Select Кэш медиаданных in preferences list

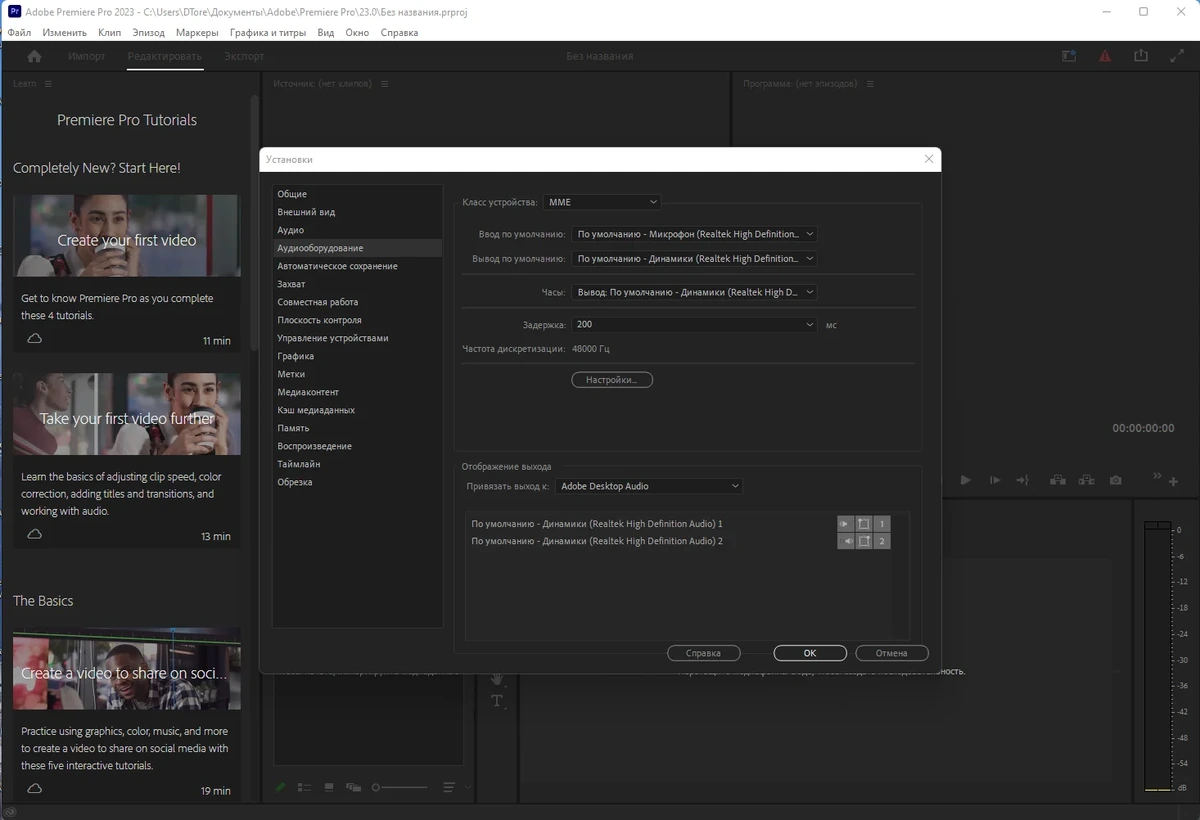point(357,410)
